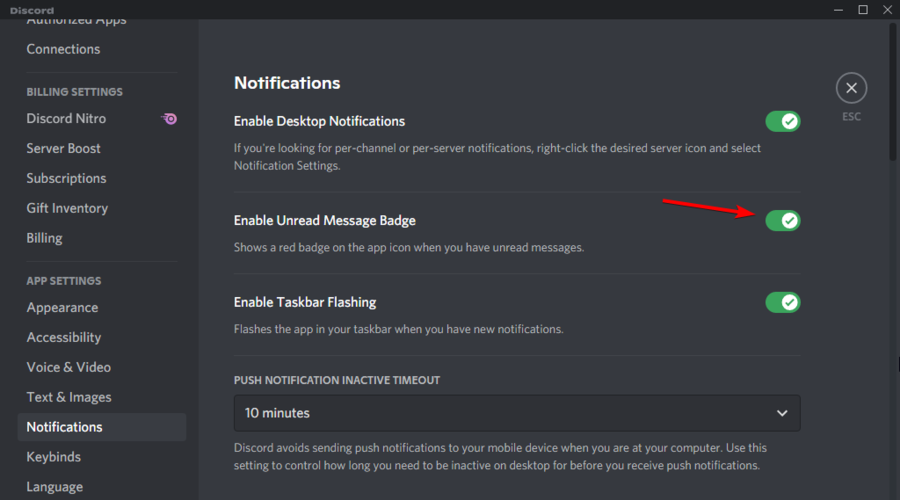This screenshot has height=500, width=900.
Task: Open the Connections settings page
Action: (63, 49)
